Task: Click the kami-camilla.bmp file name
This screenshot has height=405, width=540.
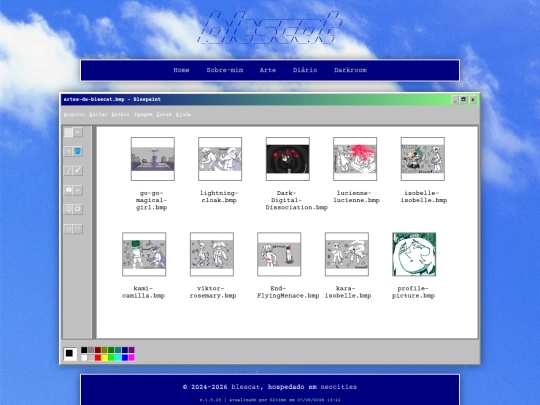Action: click(143, 292)
